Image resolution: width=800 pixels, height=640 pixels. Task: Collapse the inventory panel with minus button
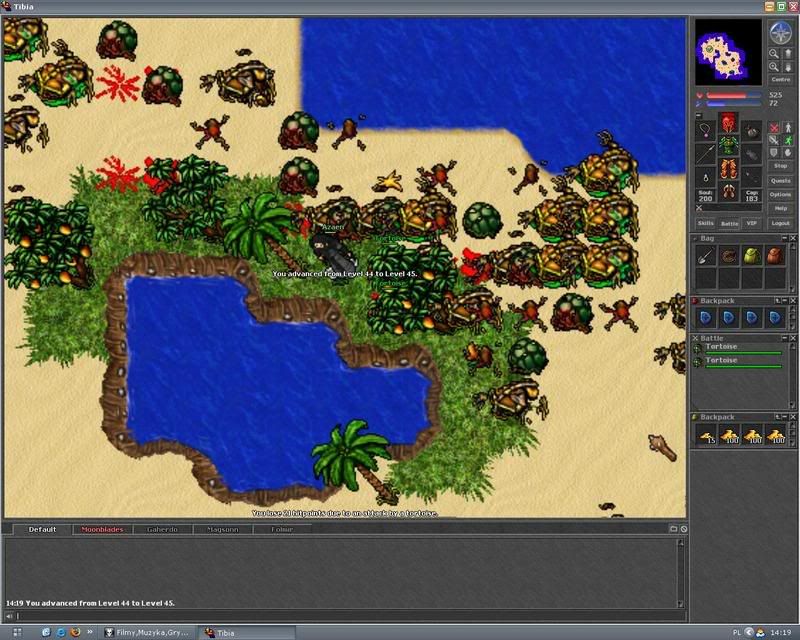[x=699, y=116]
